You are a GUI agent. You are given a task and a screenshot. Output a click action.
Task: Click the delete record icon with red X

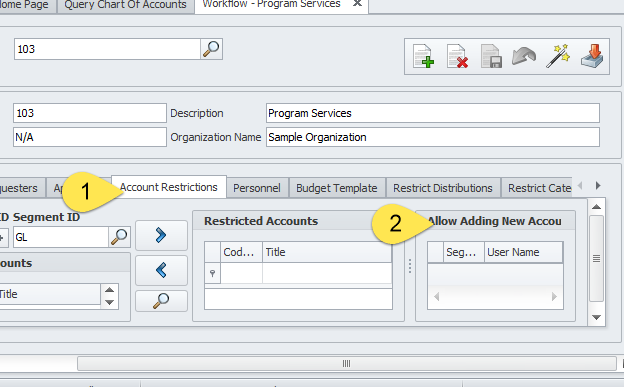click(457, 56)
